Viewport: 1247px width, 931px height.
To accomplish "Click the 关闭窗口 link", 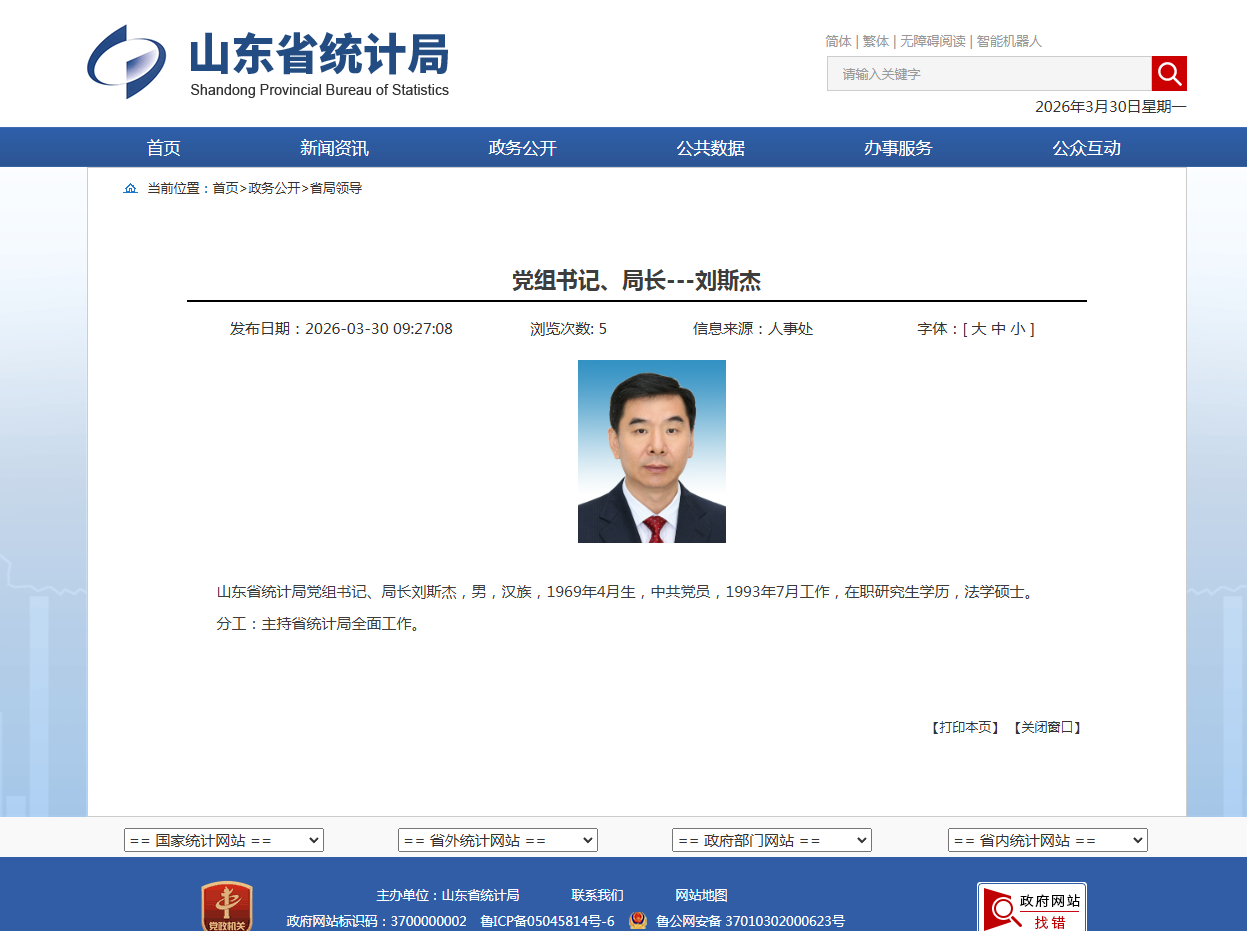I will click(x=1047, y=727).
